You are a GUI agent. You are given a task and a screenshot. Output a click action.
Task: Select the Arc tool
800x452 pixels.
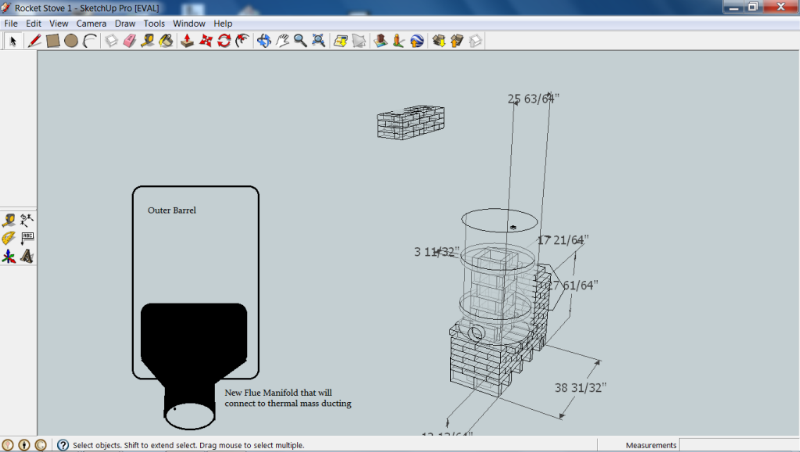tap(90, 41)
